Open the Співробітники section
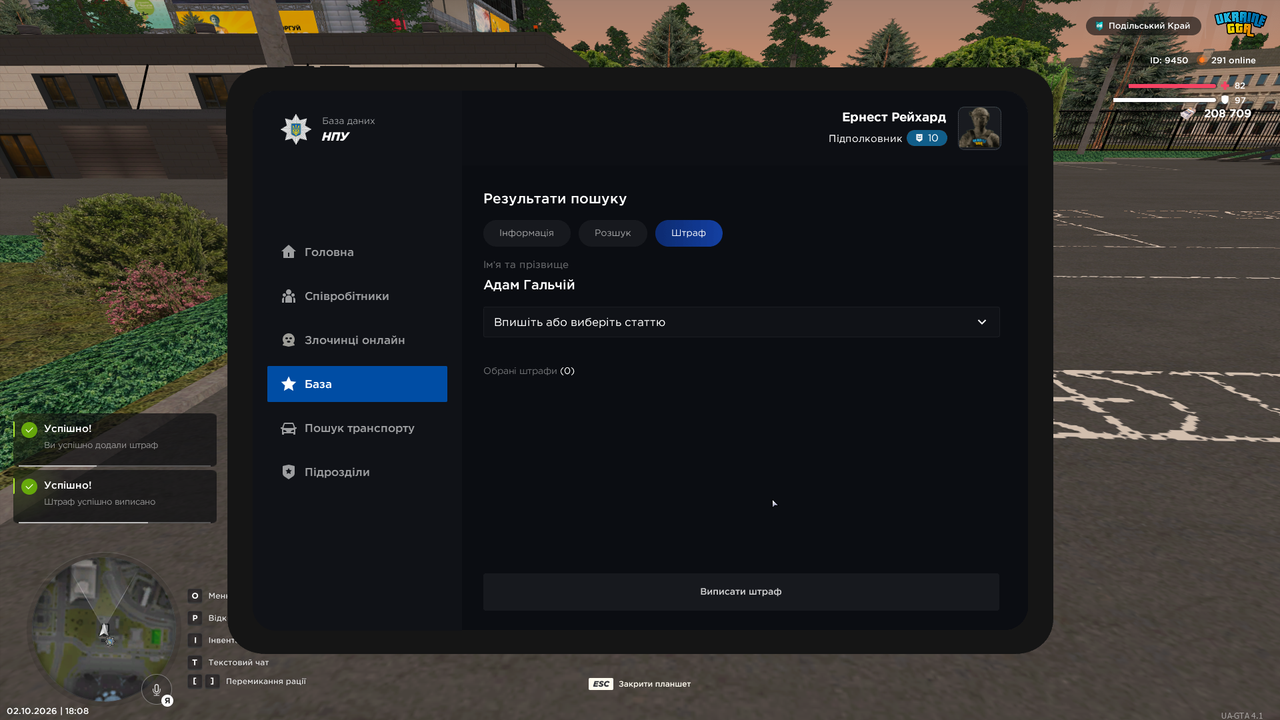 357,296
